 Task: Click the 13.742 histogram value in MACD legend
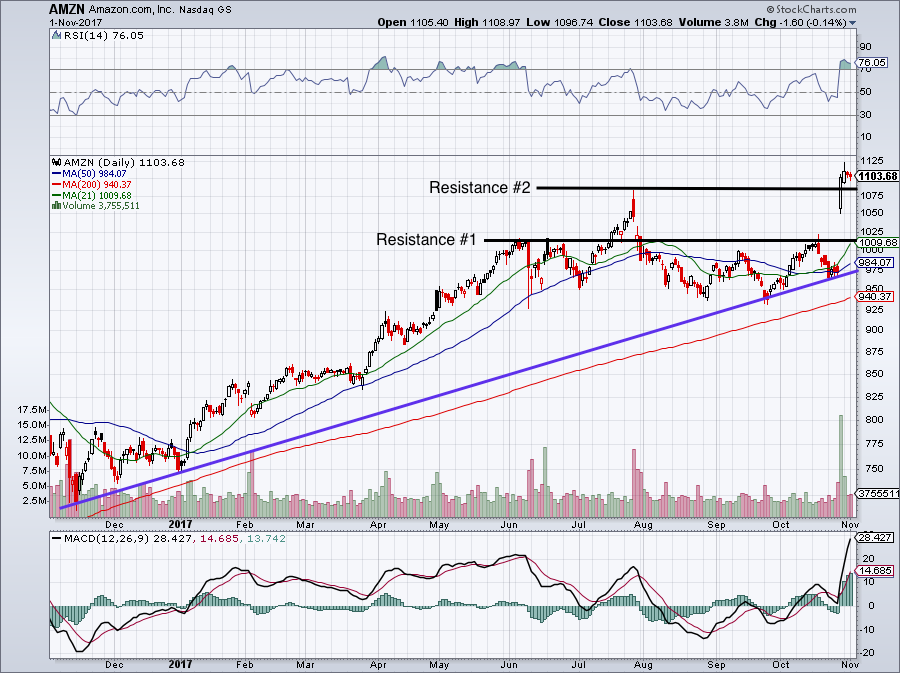coord(266,539)
